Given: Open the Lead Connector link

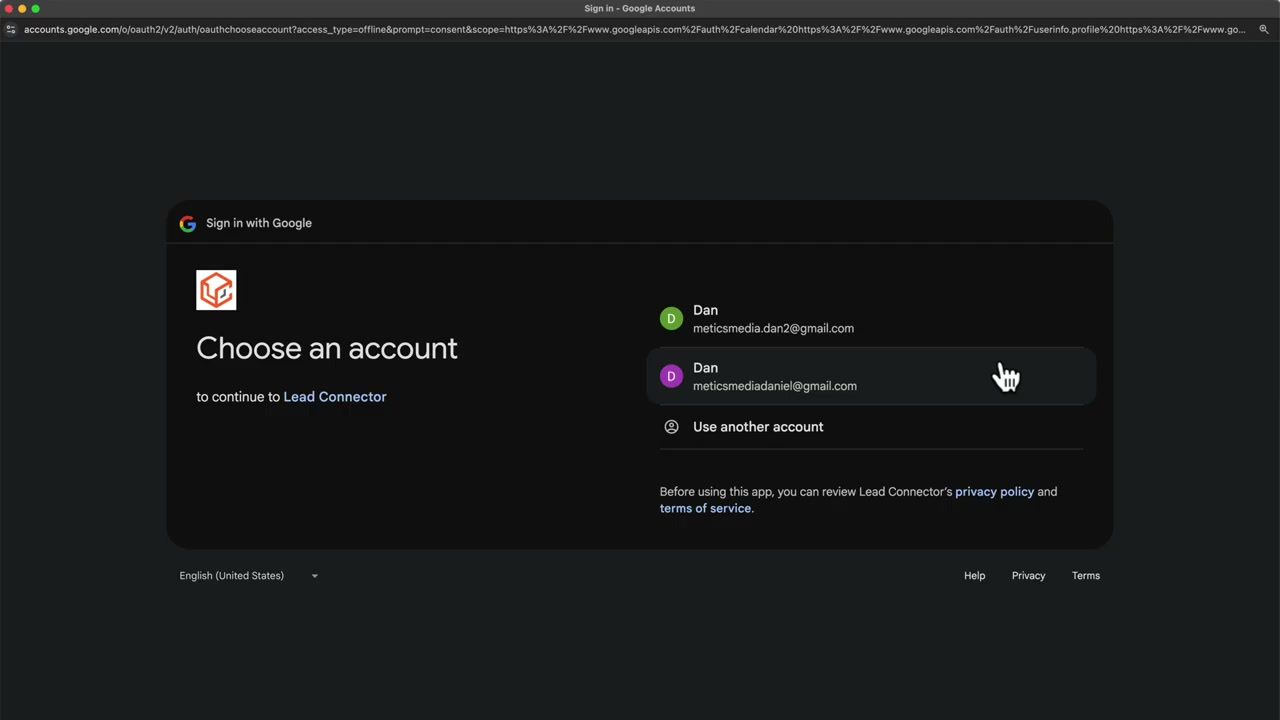Looking at the screenshot, I should click(x=335, y=397).
